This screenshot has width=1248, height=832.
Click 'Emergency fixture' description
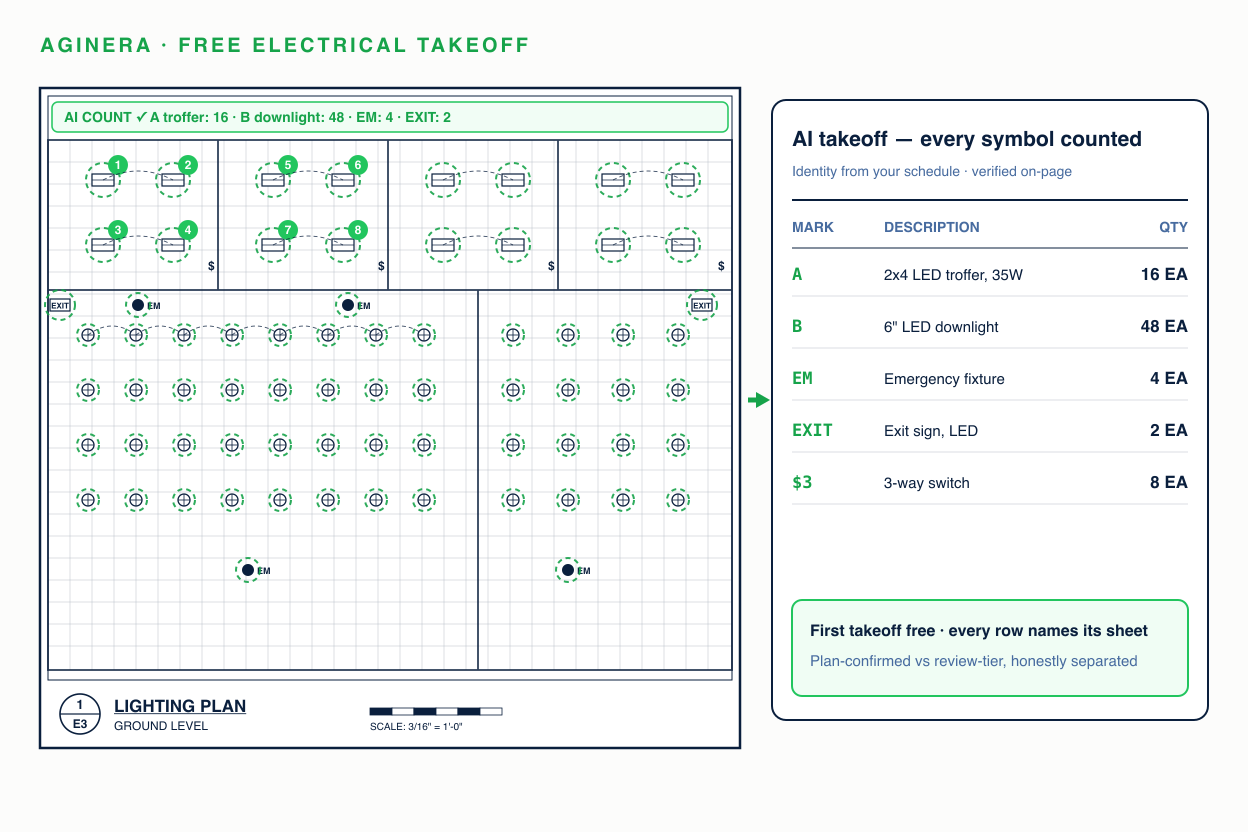[x=944, y=379]
